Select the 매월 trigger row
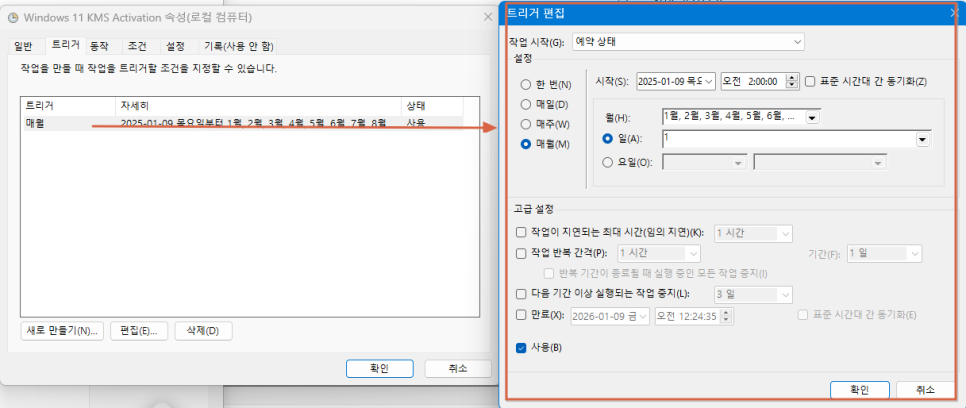Screen dimensions: 966x408 click(x=242, y=123)
